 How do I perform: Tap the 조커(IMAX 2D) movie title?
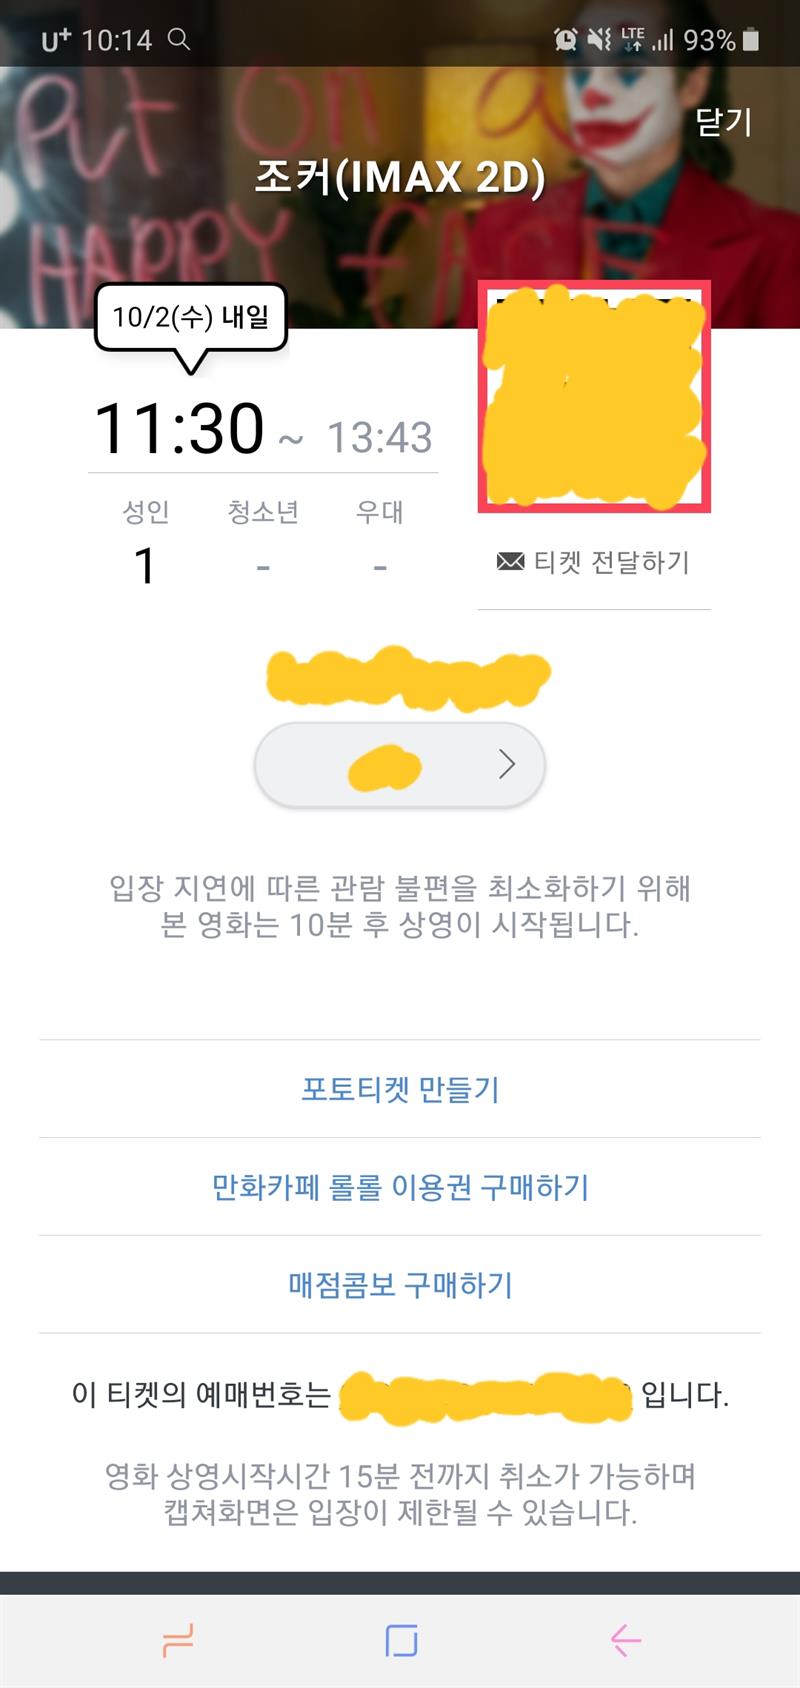(x=400, y=178)
